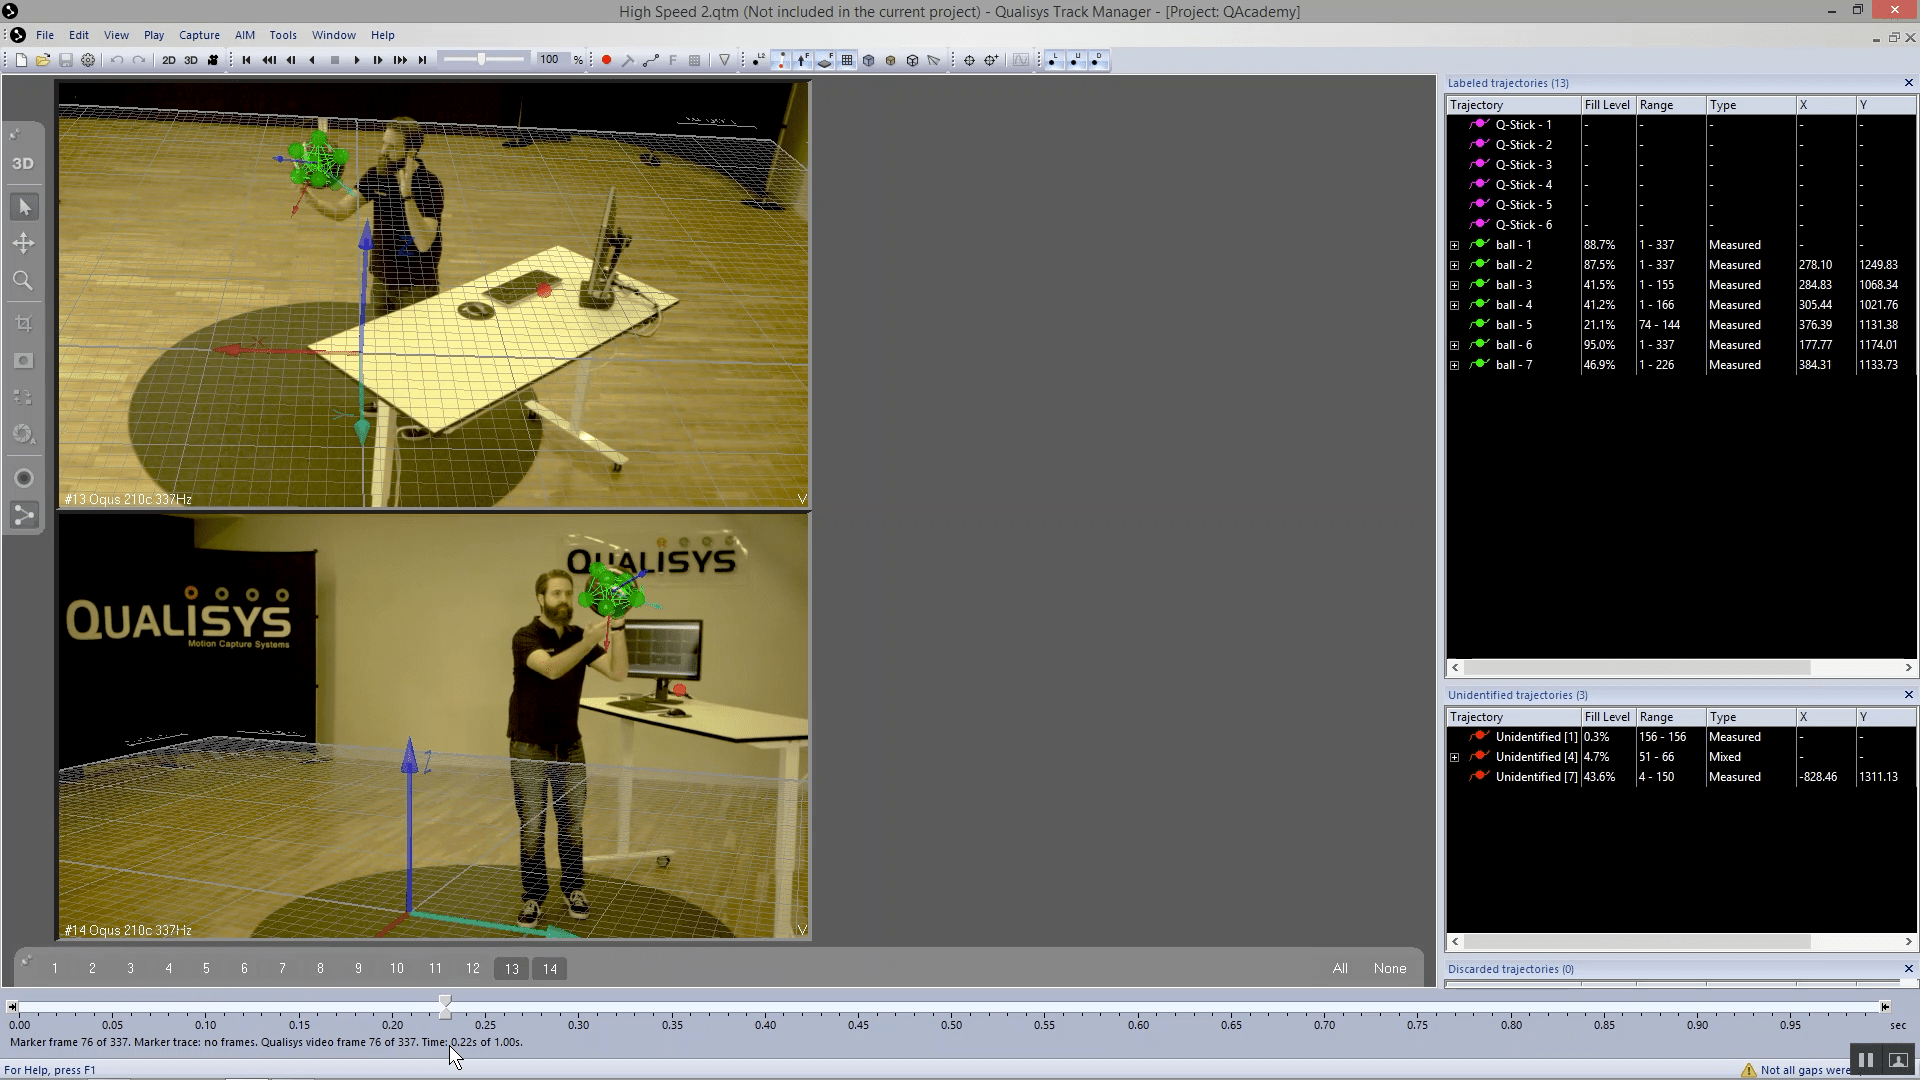Expand the Unidentified [4] trajectory row

pyautogui.click(x=1455, y=757)
